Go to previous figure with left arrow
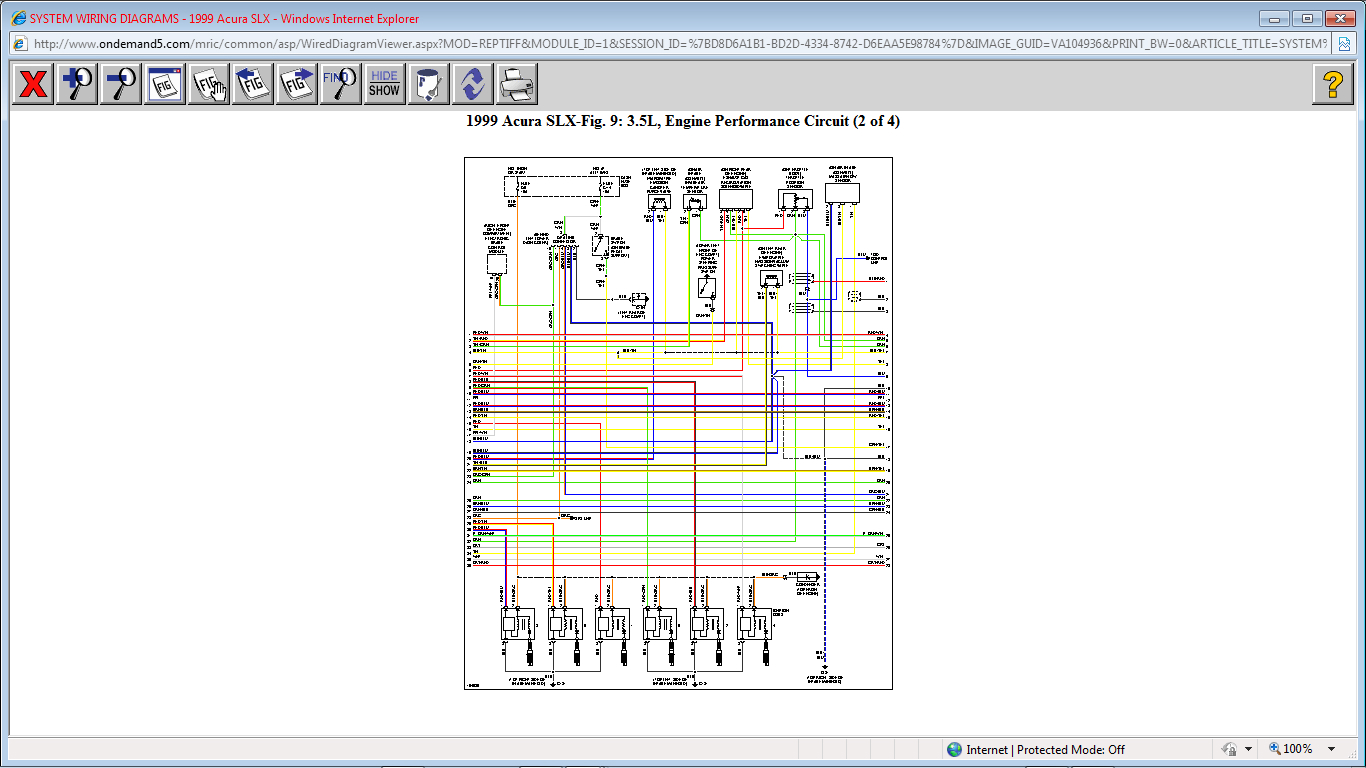This screenshot has width=1366, height=768. click(253, 84)
